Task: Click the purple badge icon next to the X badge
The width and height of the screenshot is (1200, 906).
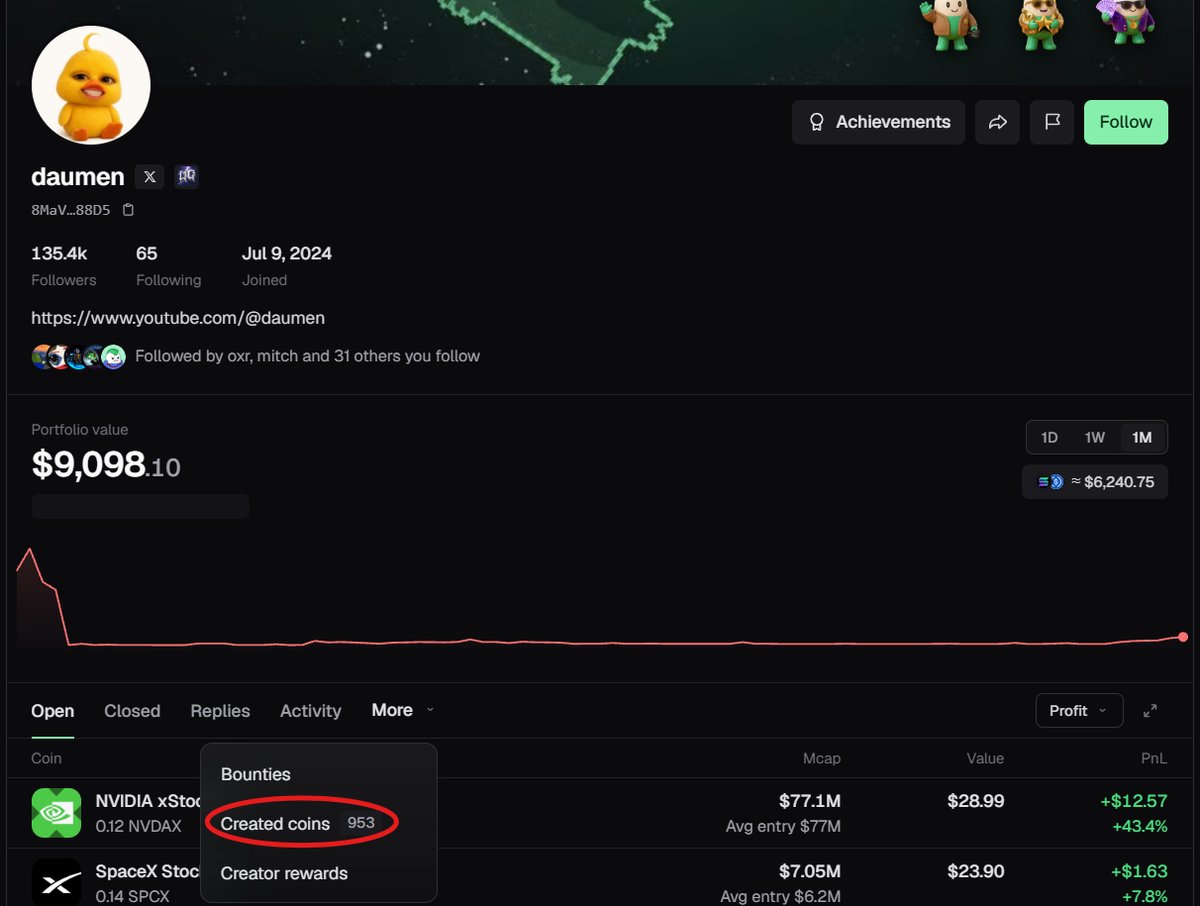Action: [x=187, y=177]
